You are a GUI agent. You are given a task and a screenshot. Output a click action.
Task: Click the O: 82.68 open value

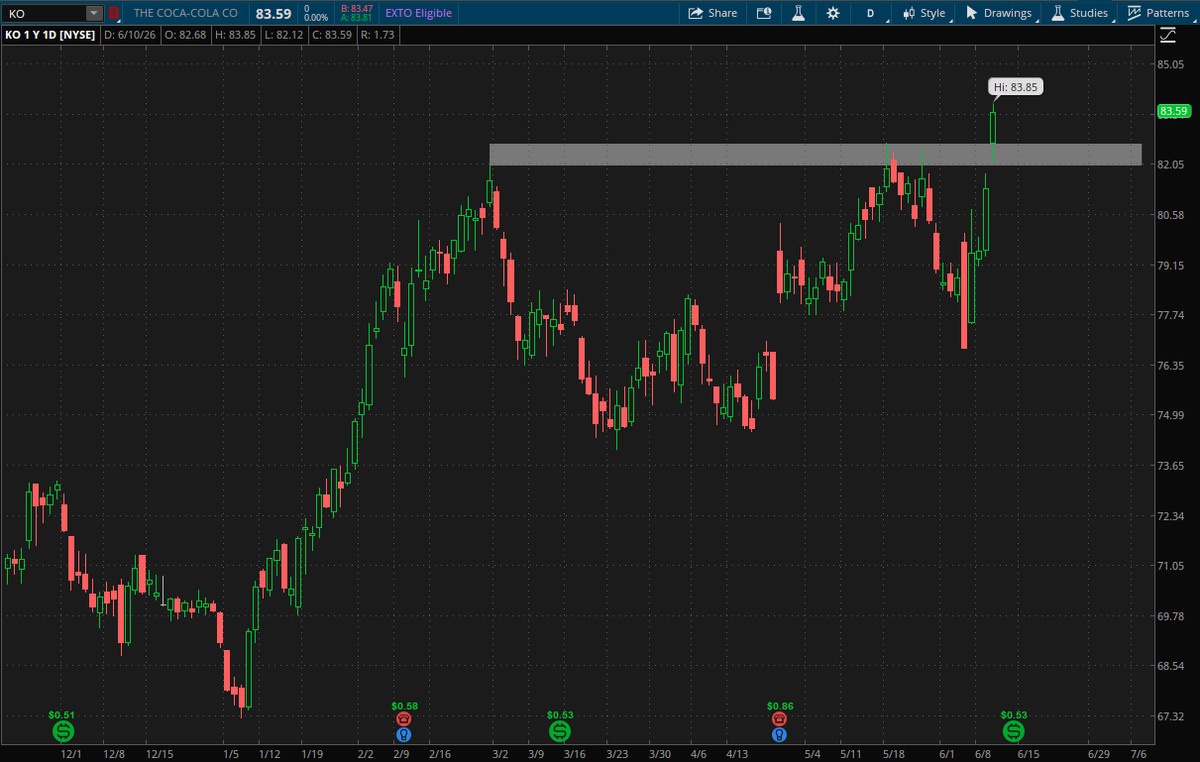coord(186,35)
